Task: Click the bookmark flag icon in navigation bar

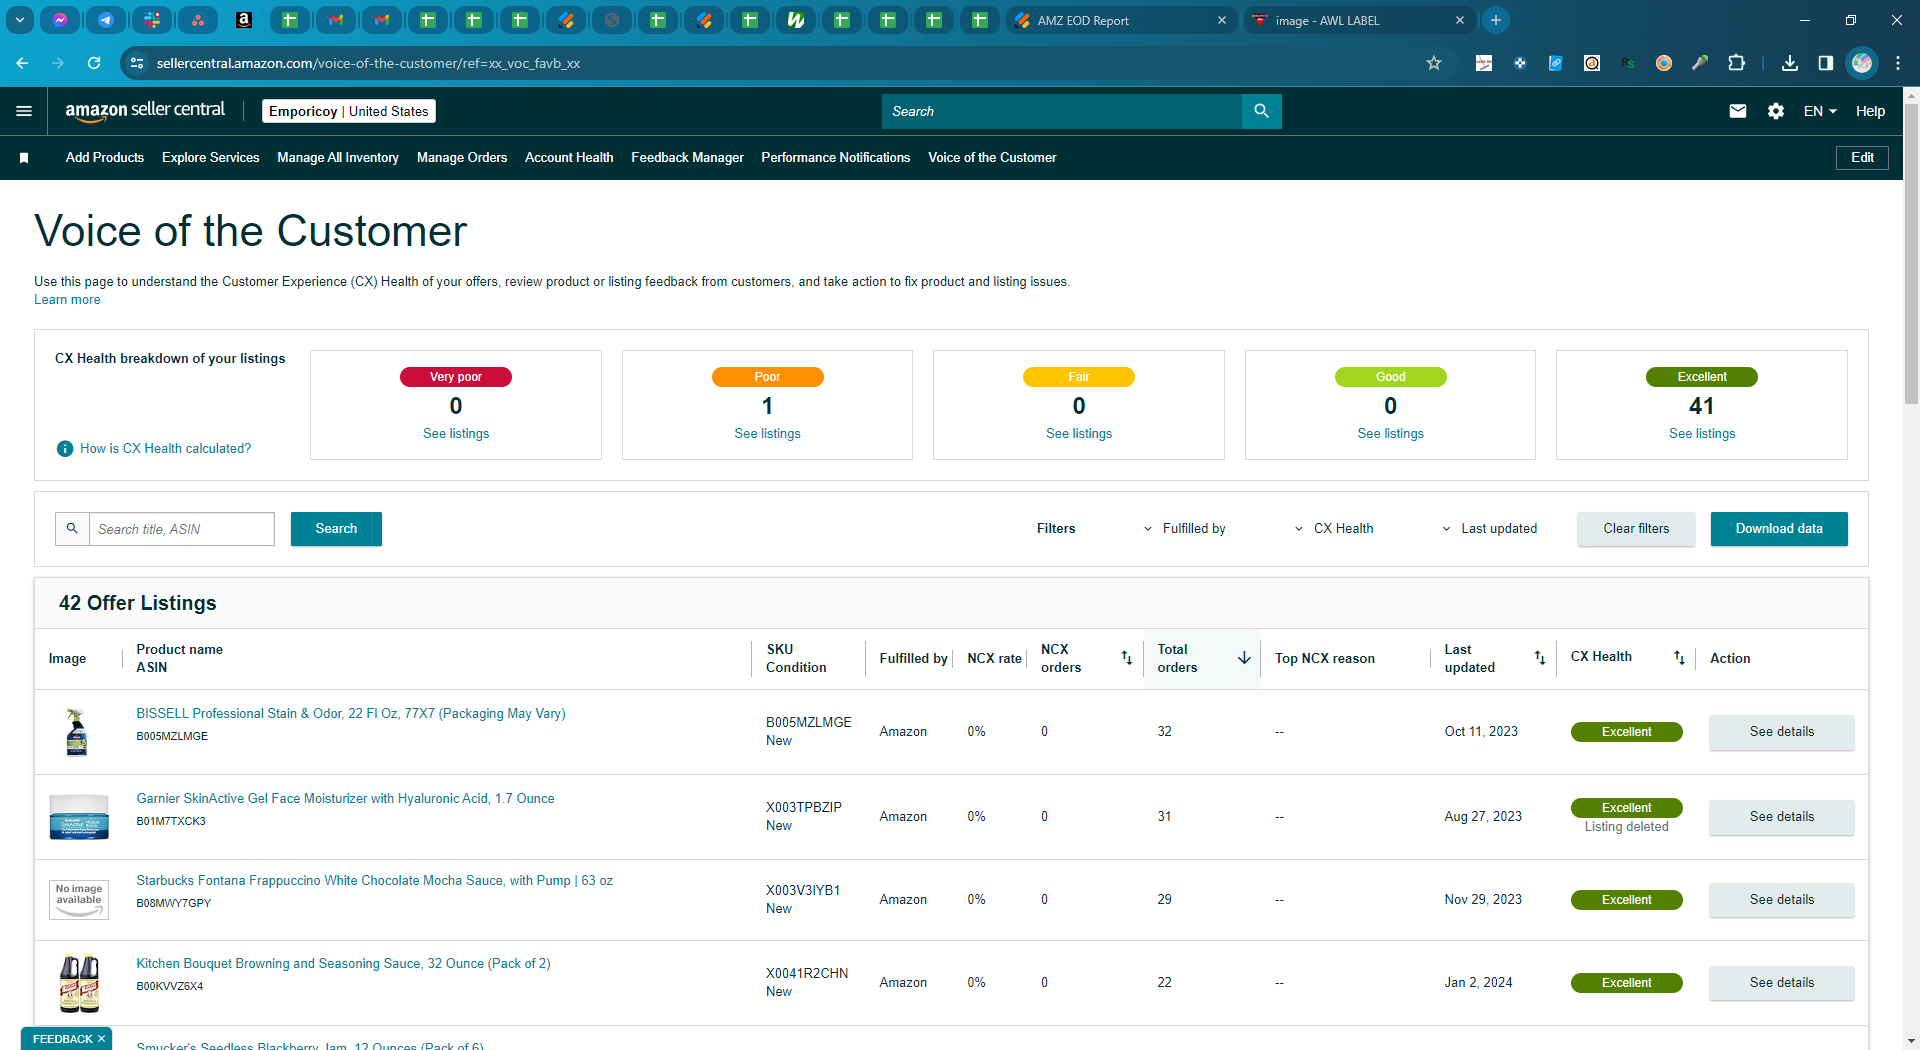Action: click(24, 158)
